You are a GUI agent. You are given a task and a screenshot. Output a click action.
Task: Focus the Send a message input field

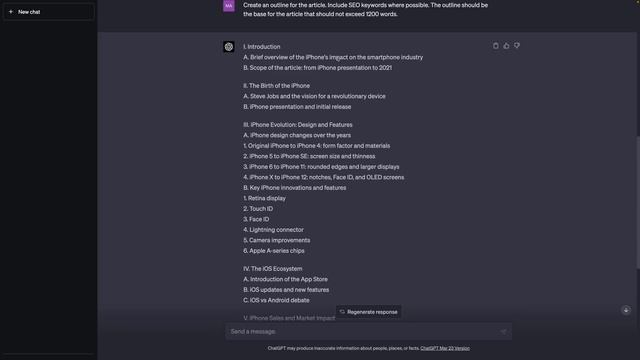coord(368,331)
